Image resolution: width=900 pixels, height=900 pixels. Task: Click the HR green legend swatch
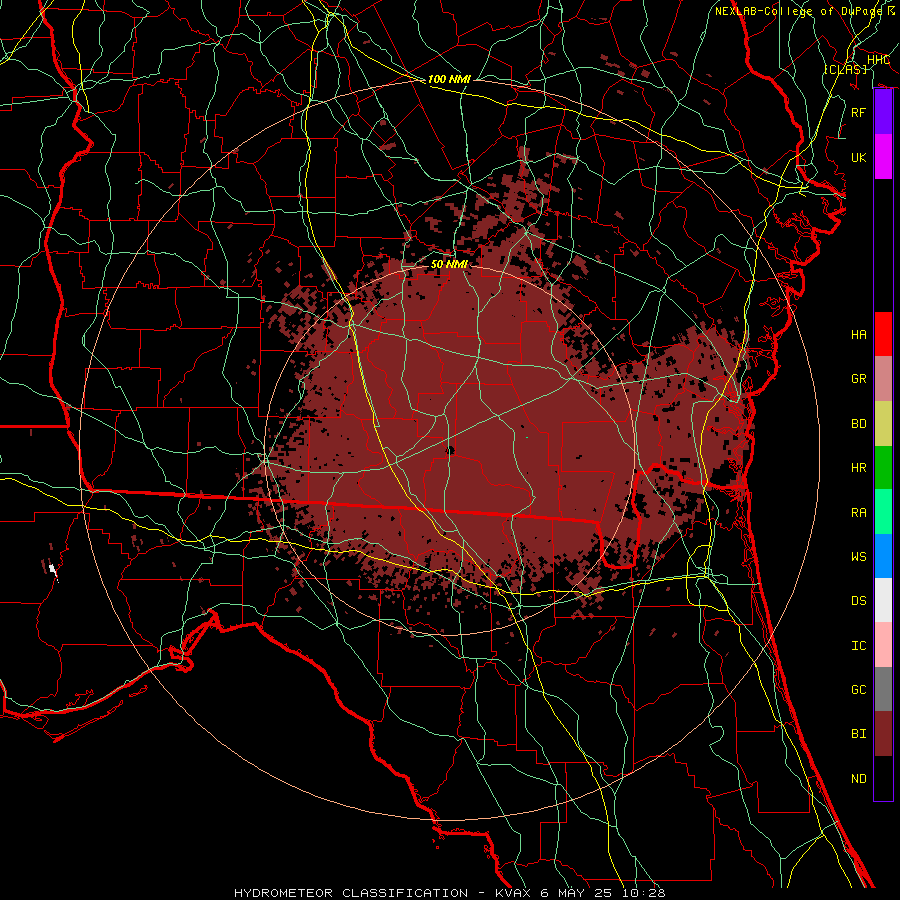coord(883,467)
